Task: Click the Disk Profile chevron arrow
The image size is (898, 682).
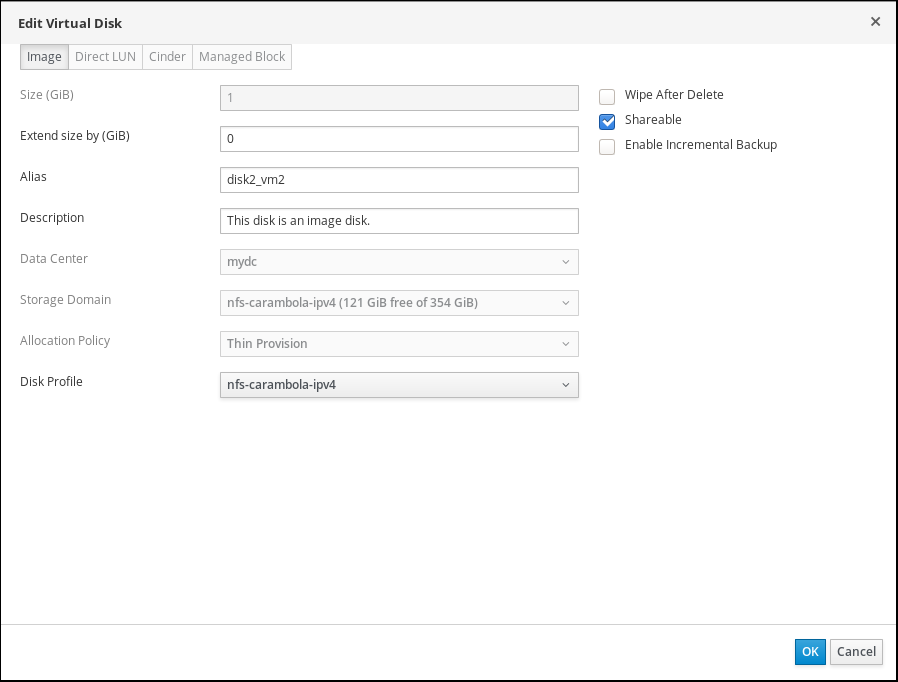Action: click(x=565, y=385)
